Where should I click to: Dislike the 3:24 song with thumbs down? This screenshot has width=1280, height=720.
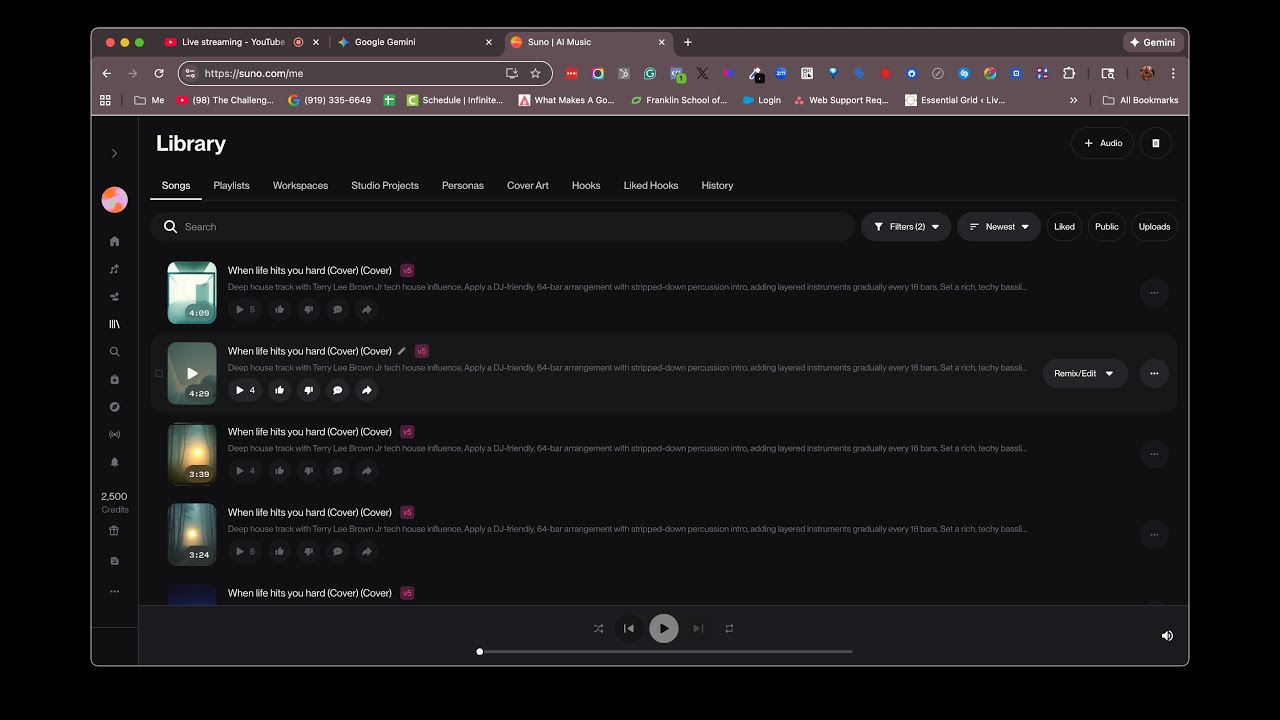(x=309, y=551)
